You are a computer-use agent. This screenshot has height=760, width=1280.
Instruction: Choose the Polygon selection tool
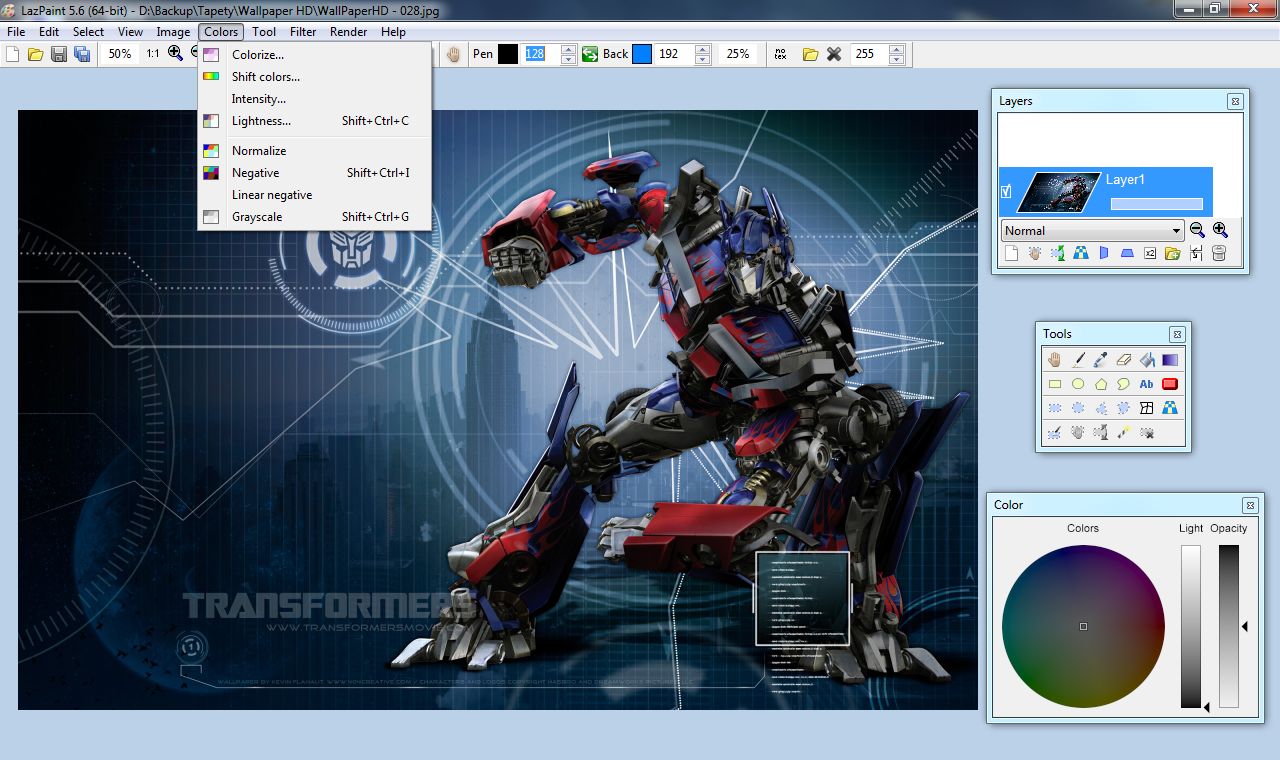click(1101, 408)
